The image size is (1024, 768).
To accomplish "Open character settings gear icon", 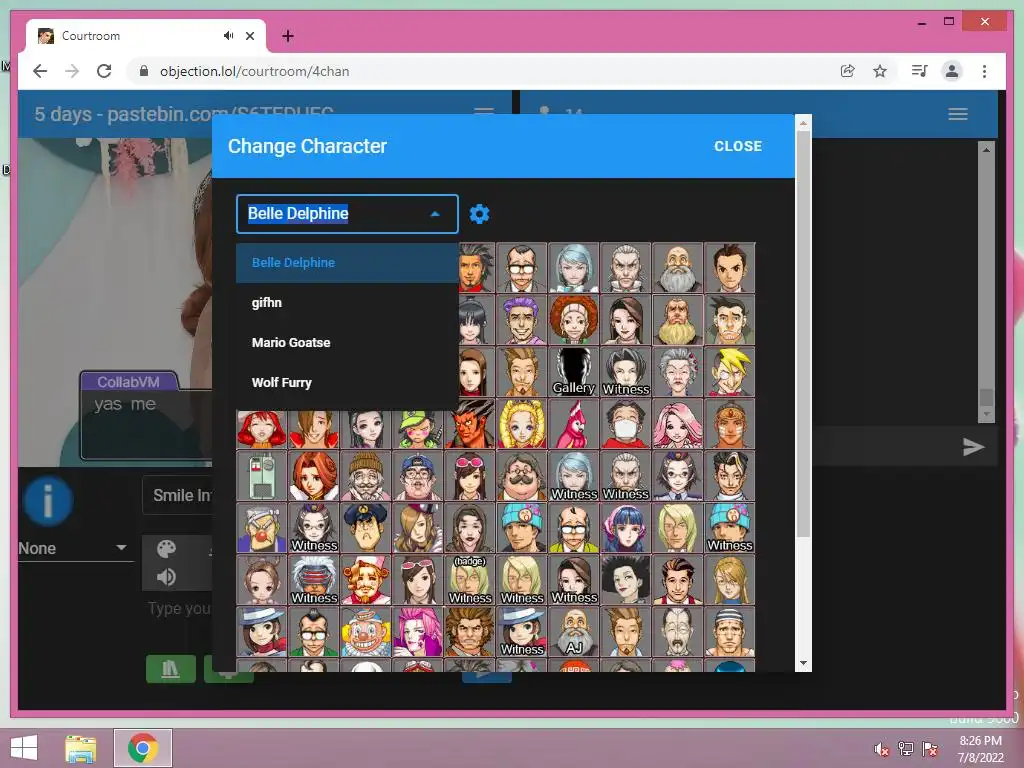I will point(479,214).
